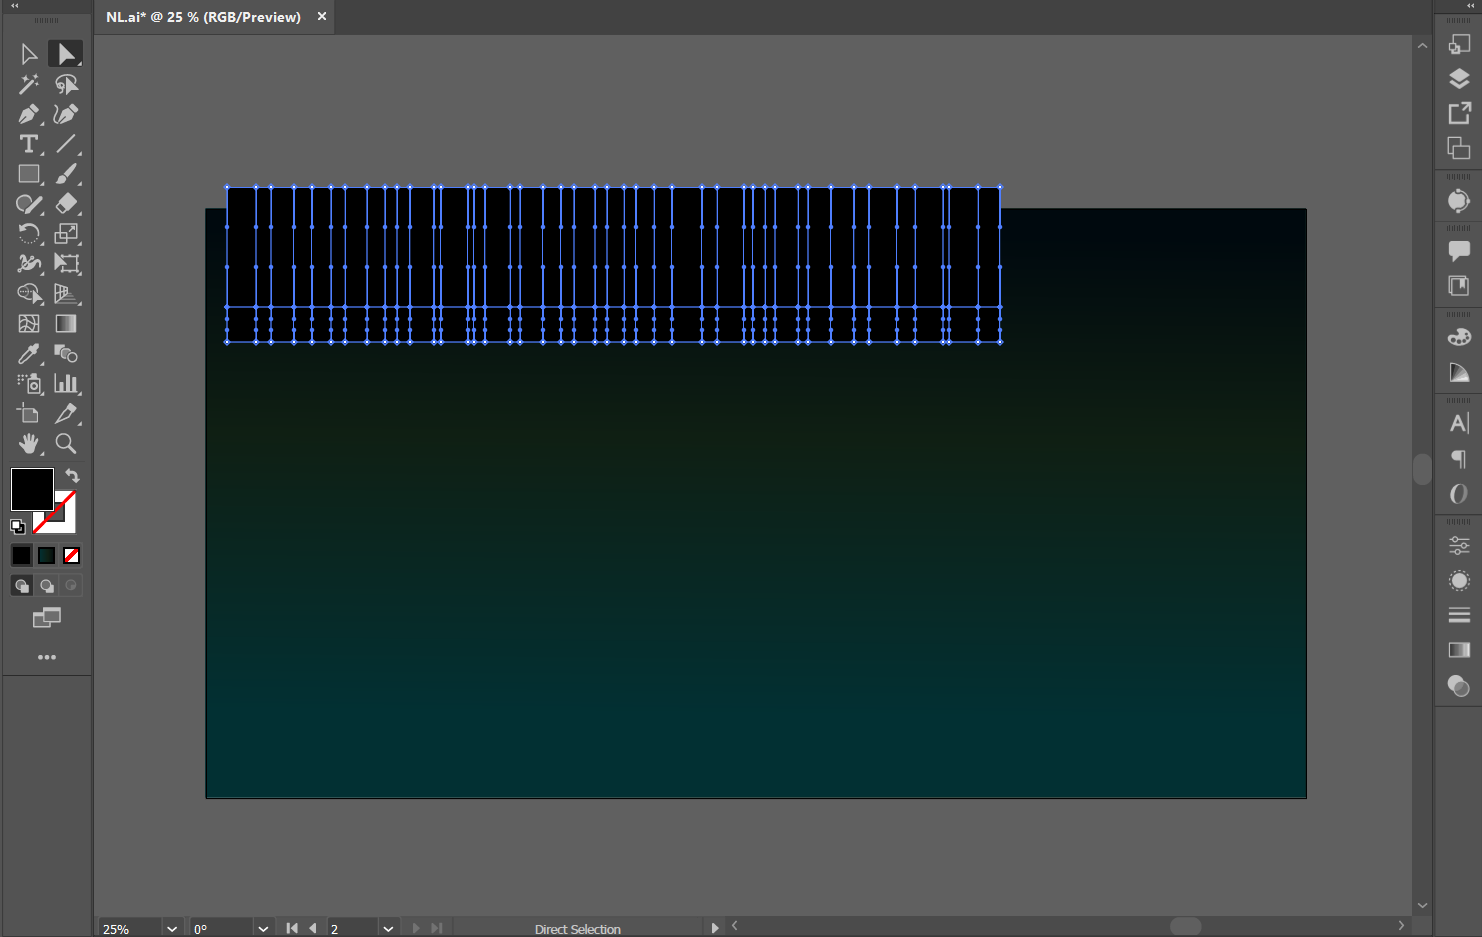Open Edit Toolbar three-dots button
This screenshot has height=937, width=1482.
point(46,657)
